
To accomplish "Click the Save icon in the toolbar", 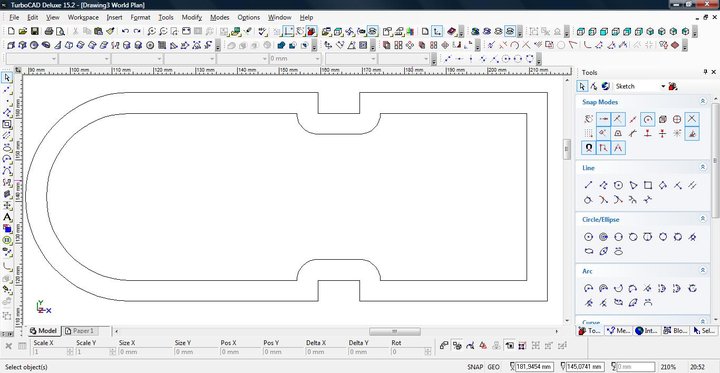I will coord(34,31).
